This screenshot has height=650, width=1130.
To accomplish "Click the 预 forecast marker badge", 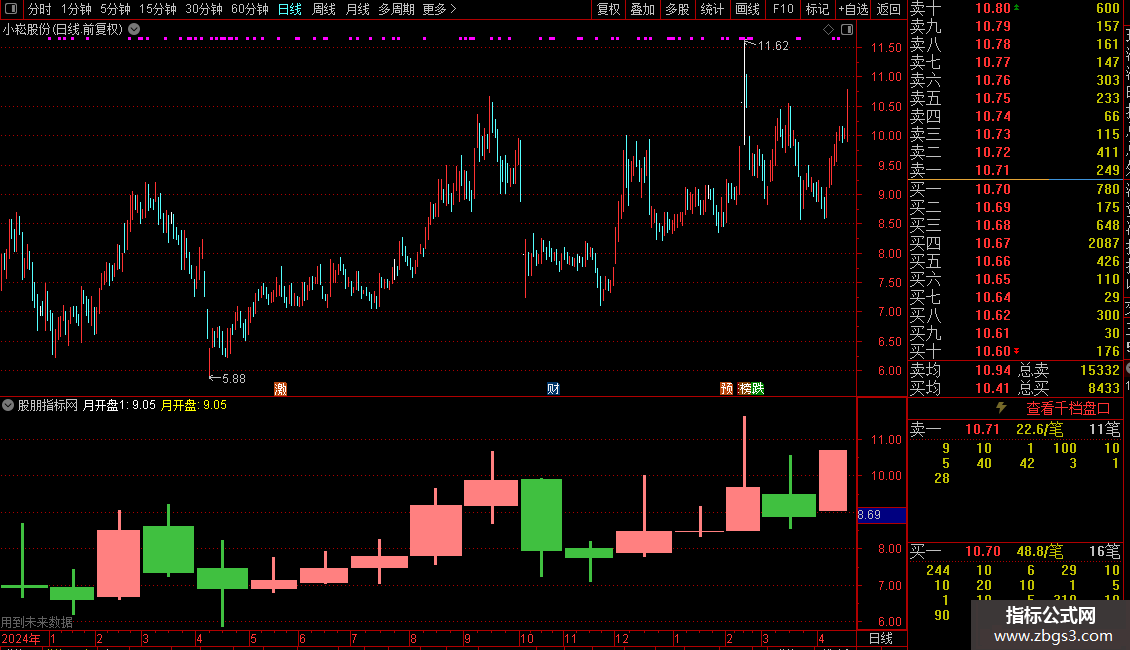I will click(x=726, y=388).
